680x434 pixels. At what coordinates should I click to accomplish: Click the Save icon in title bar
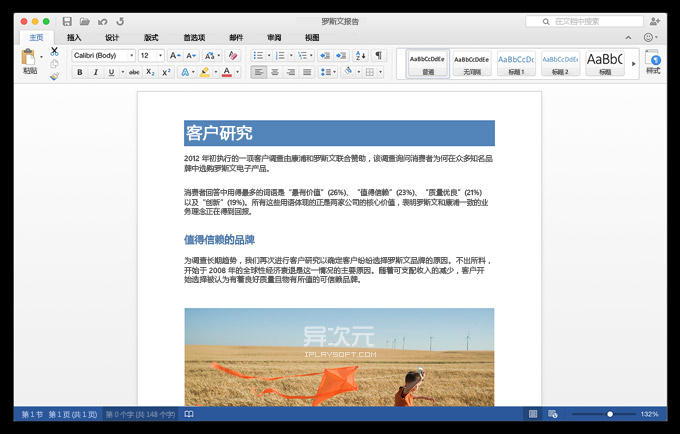tap(67, 21)
